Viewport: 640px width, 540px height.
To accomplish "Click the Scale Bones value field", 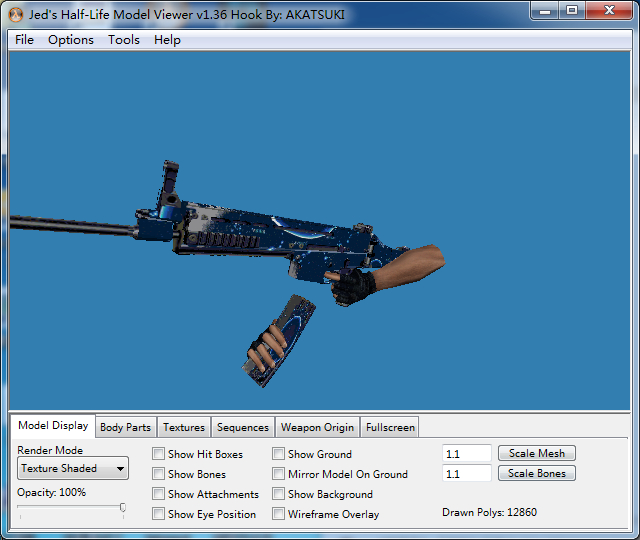I will click(x=467, y=474).
